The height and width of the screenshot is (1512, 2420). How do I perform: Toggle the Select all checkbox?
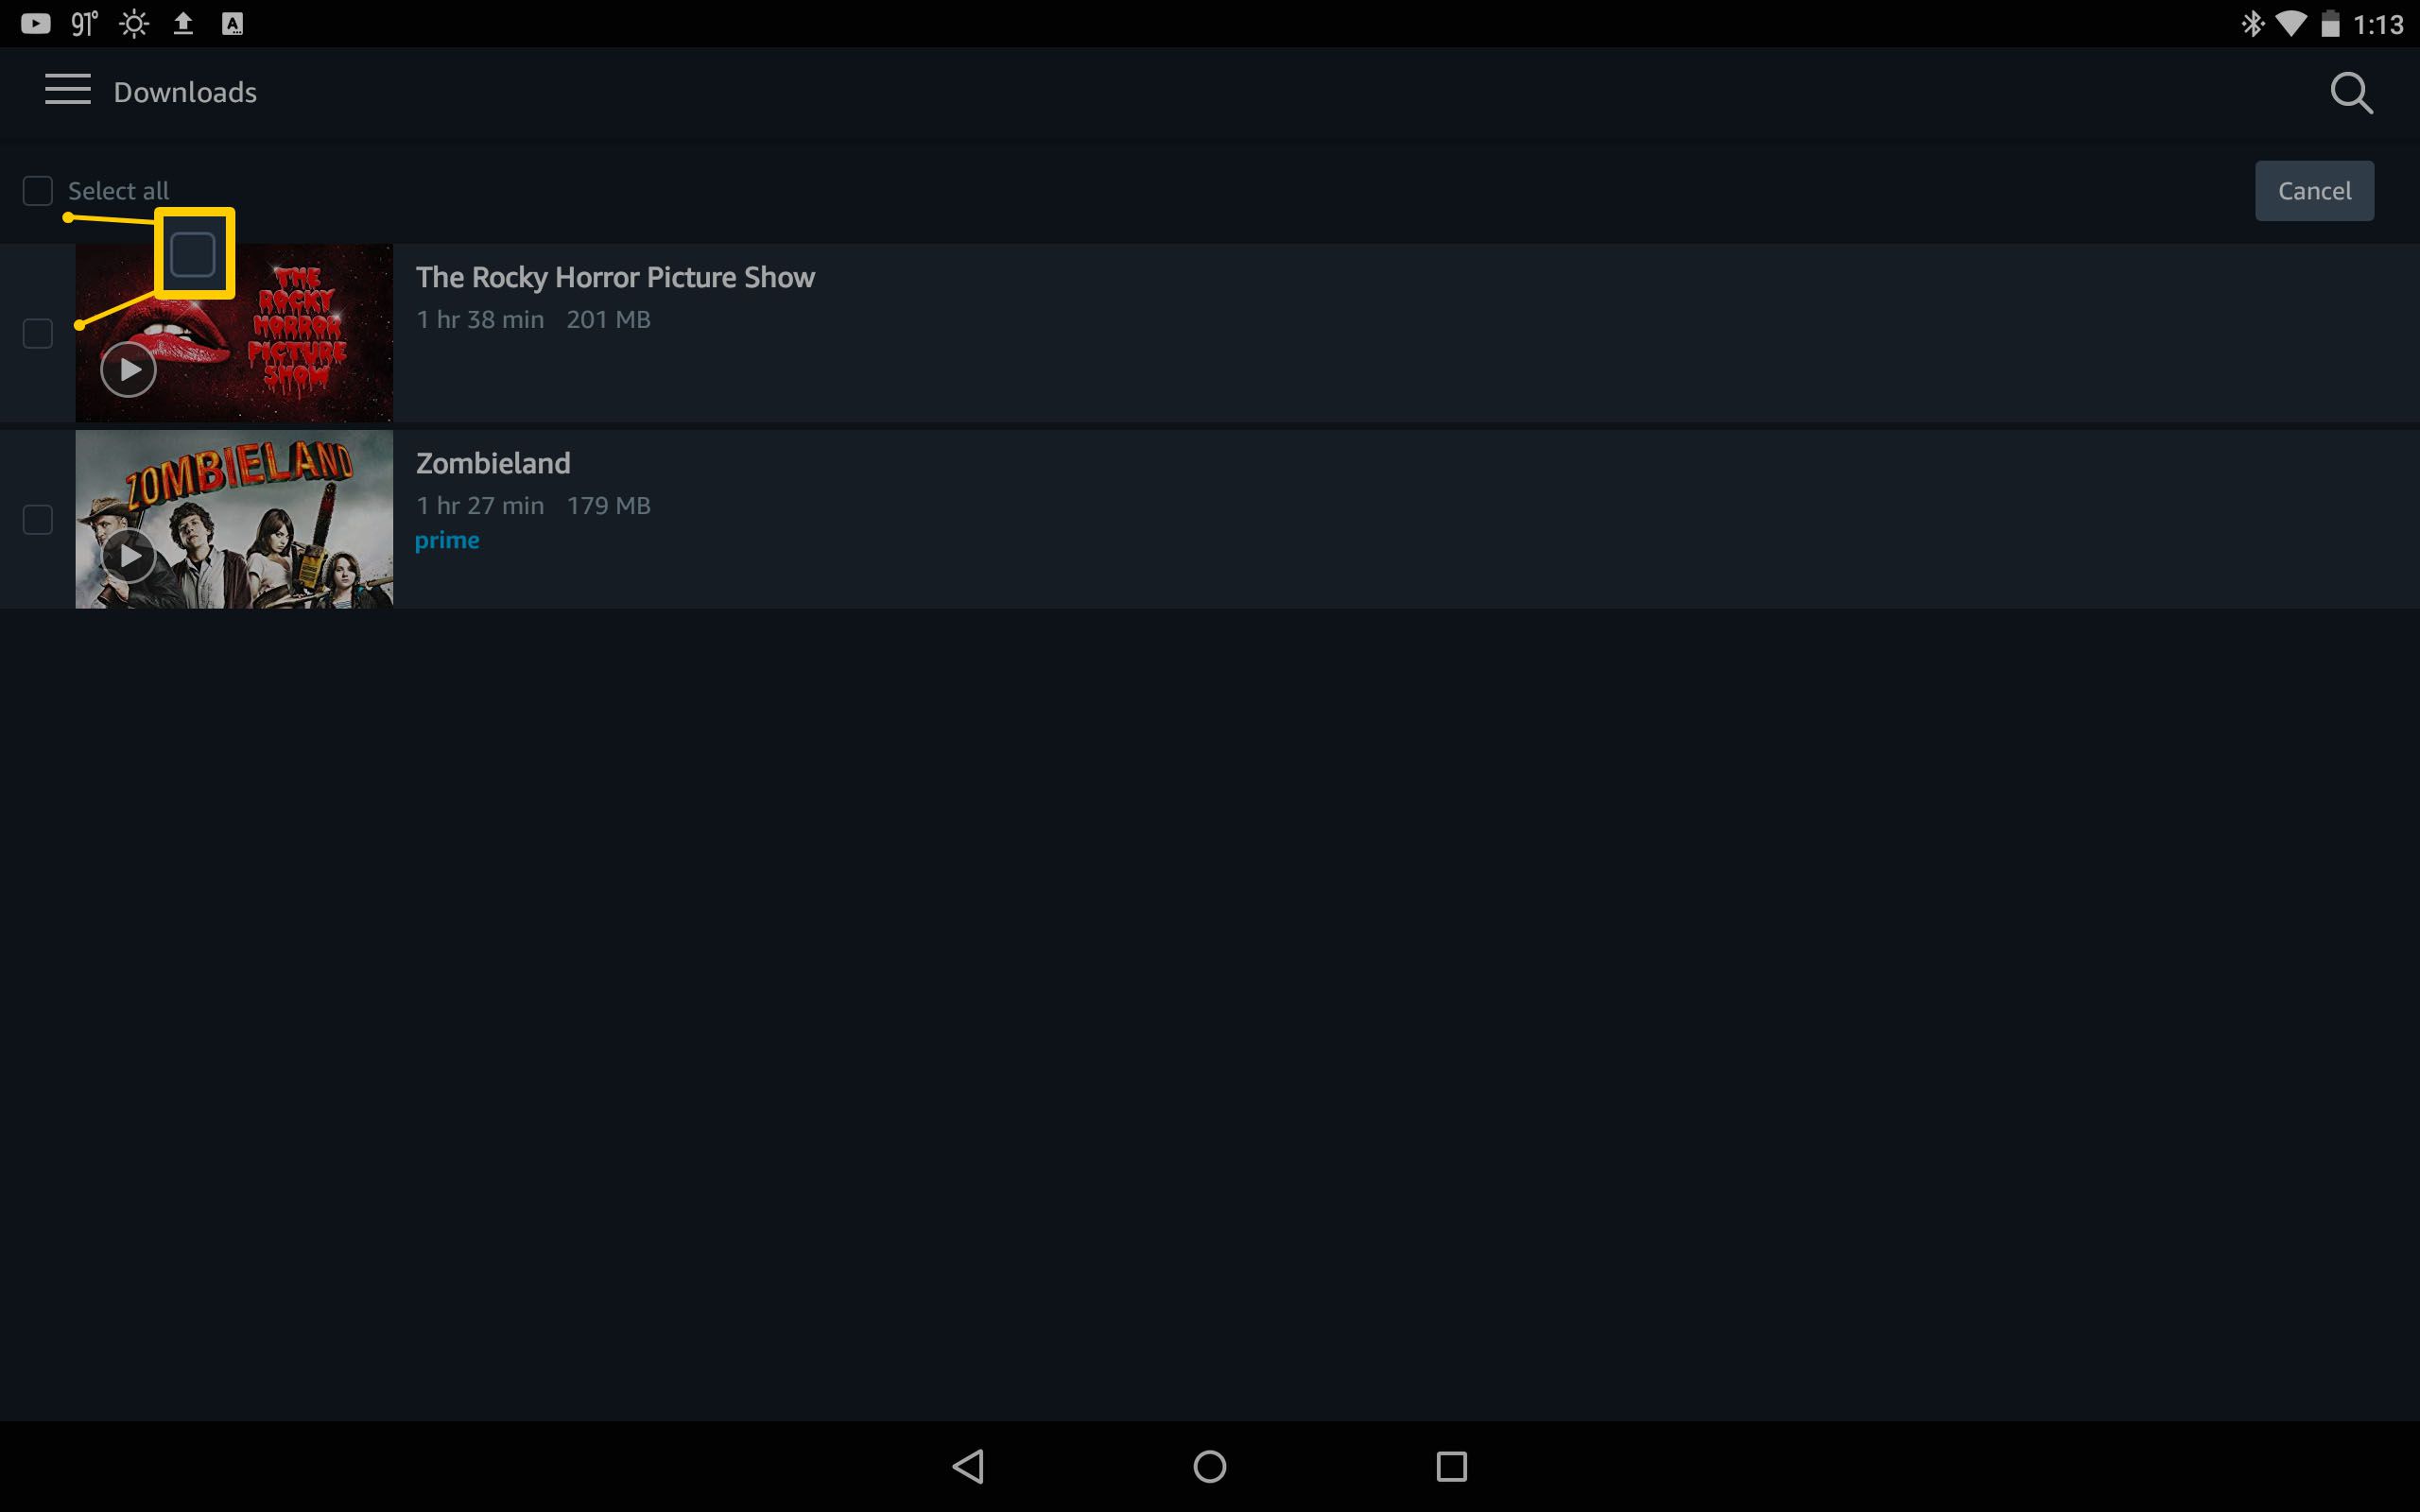[37, 190]
